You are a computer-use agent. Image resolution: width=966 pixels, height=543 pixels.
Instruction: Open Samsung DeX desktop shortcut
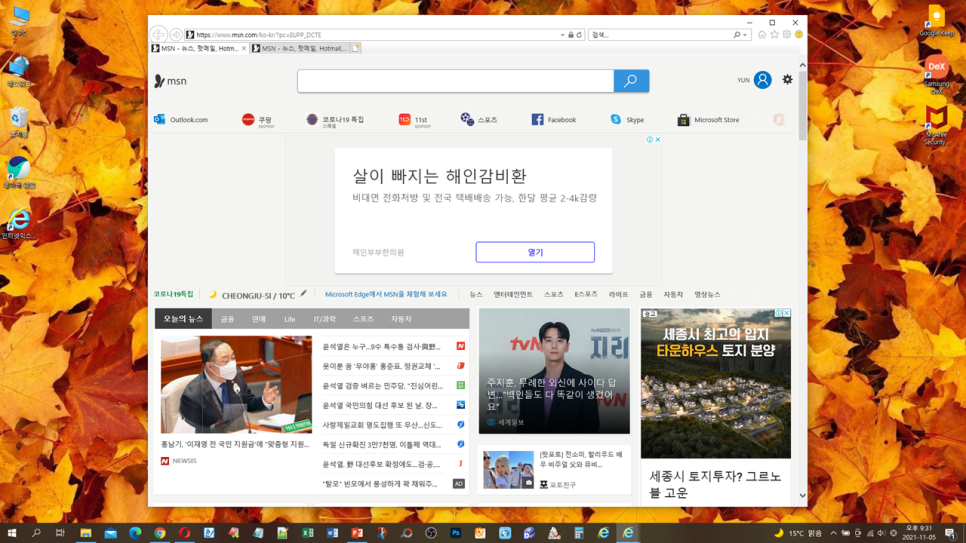tap(936, 75)
